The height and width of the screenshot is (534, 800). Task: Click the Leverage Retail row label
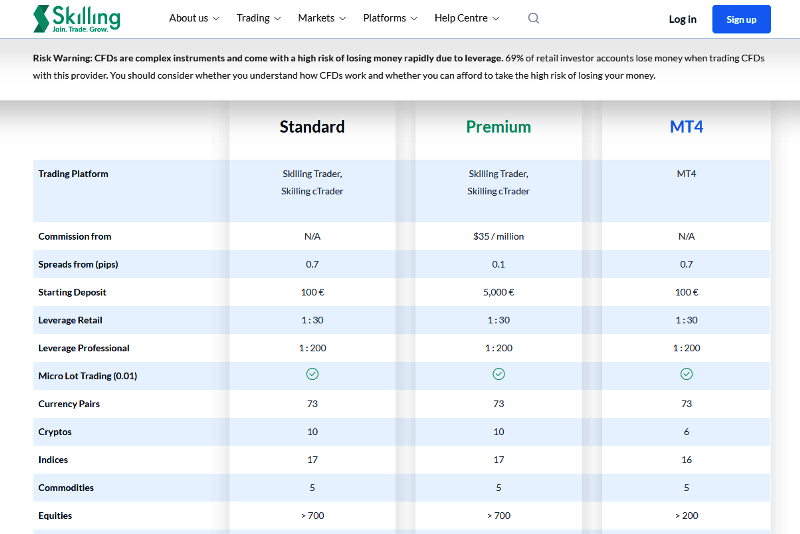coord(70,320)
